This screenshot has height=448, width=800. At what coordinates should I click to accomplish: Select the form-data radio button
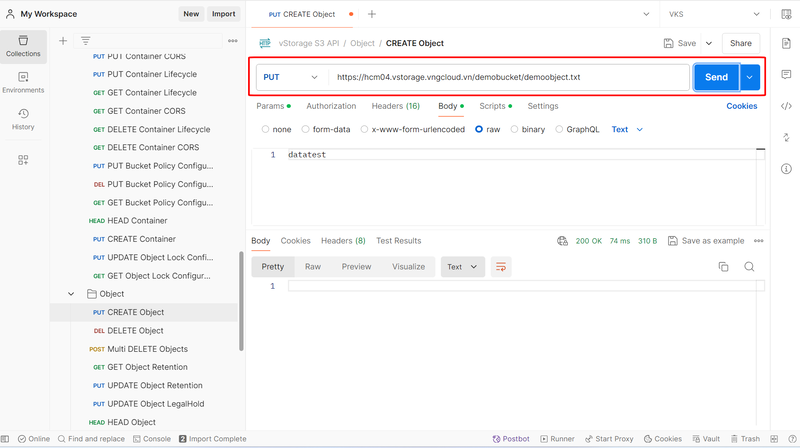pos(306,129)
